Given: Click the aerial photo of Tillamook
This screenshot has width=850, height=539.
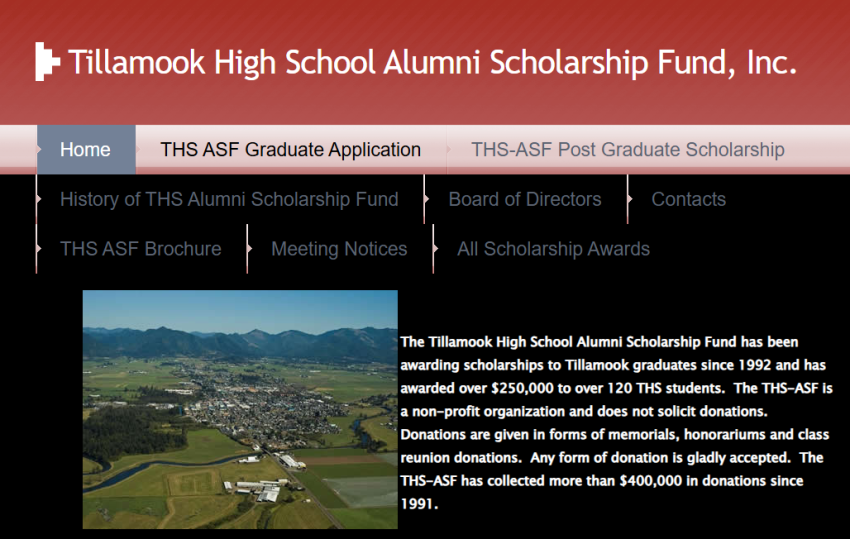Looking at the screenshot, I should (x=240, y=409).
